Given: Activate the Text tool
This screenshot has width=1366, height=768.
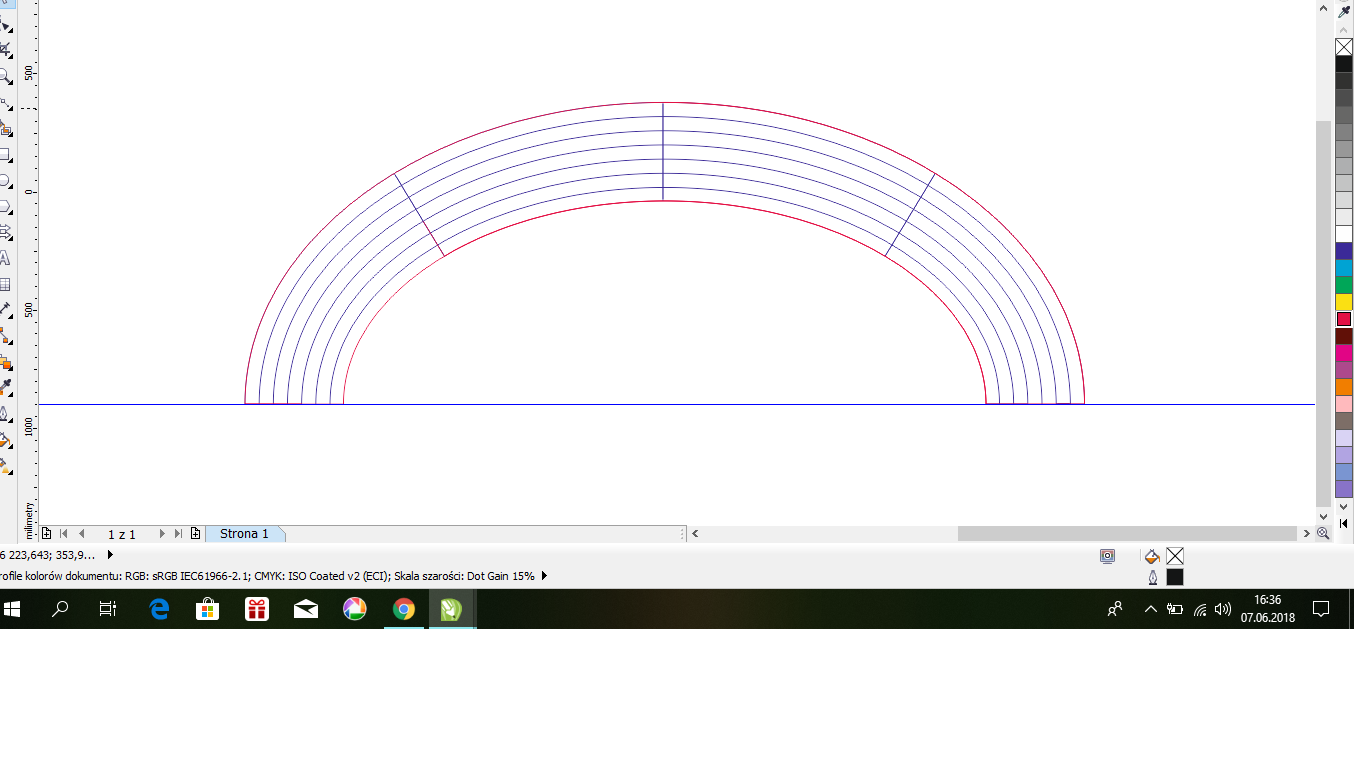Looking at the screenshot, I should pyautogui.click(x=5, y=258).
